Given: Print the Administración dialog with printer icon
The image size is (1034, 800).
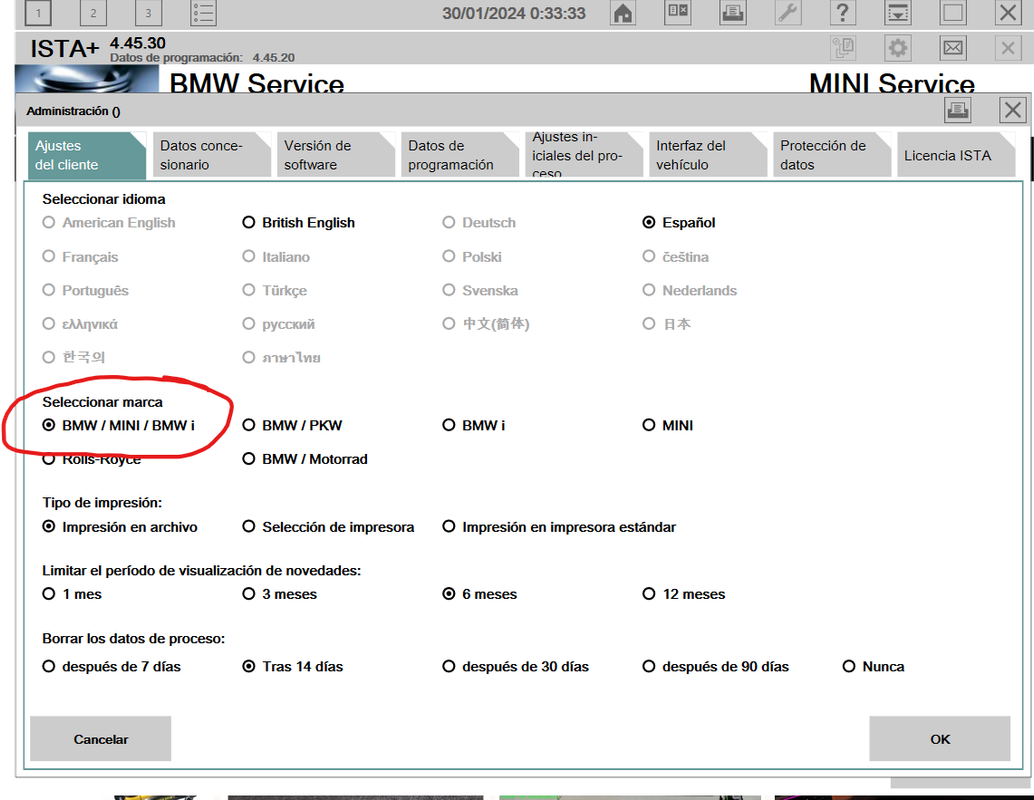Looking at the screenshot, I should point(958,110).
